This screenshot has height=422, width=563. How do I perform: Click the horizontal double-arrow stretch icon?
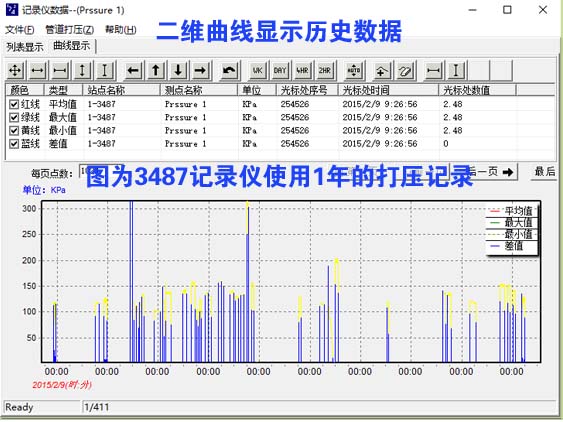38,70
